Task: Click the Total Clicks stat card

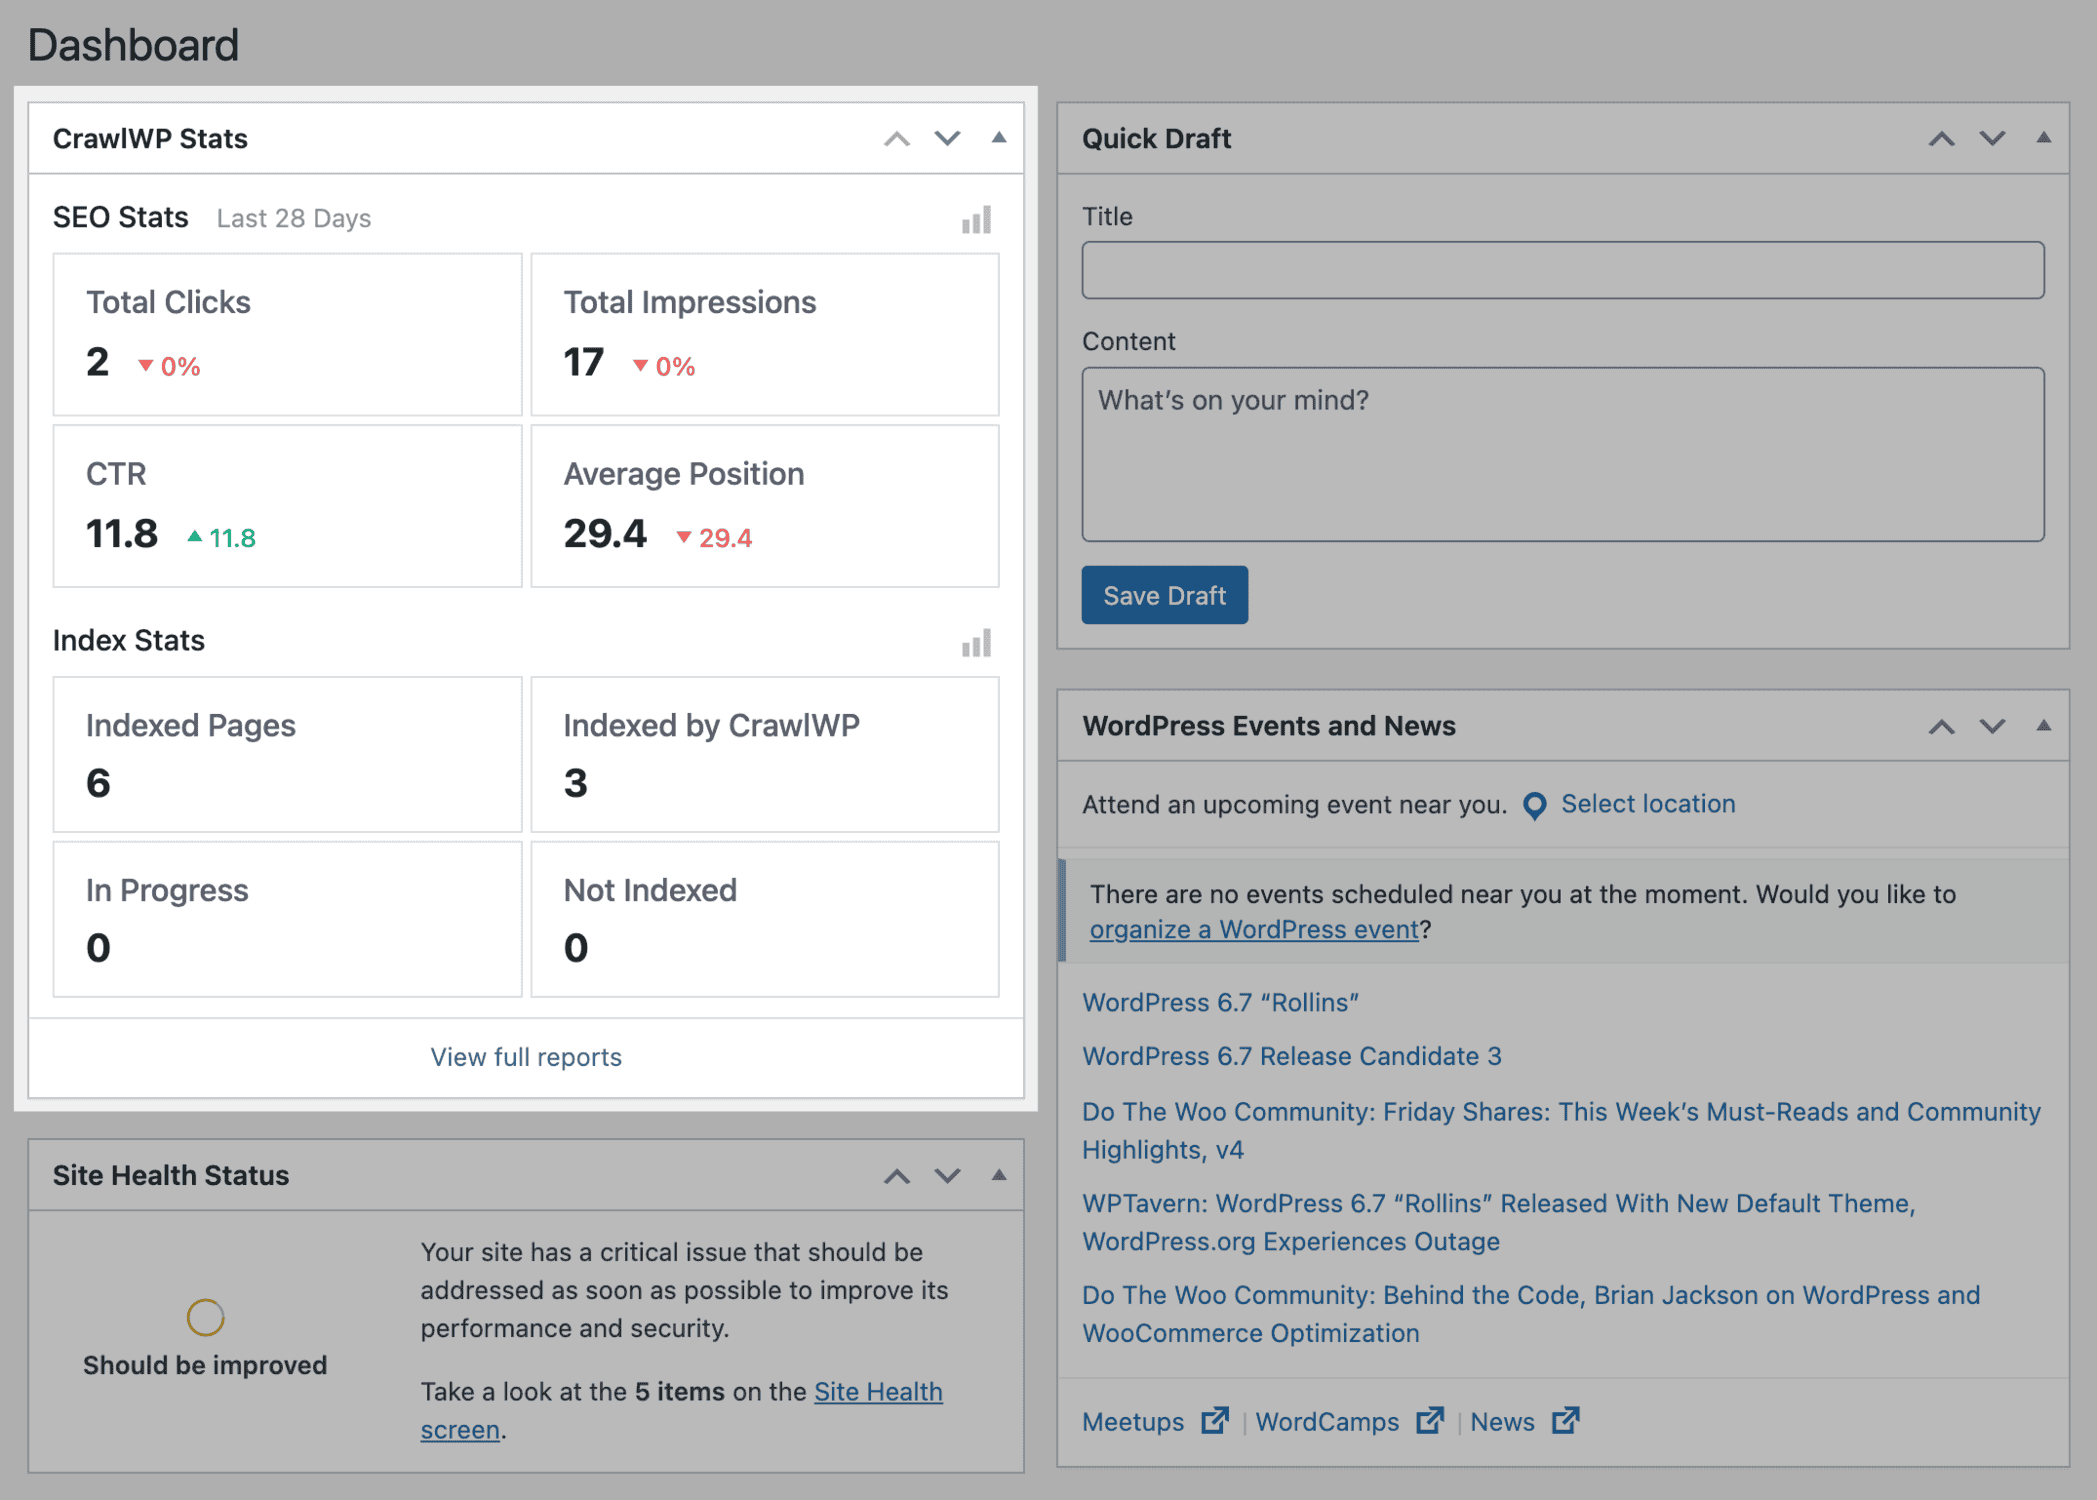Action: (x=287, y=334)
